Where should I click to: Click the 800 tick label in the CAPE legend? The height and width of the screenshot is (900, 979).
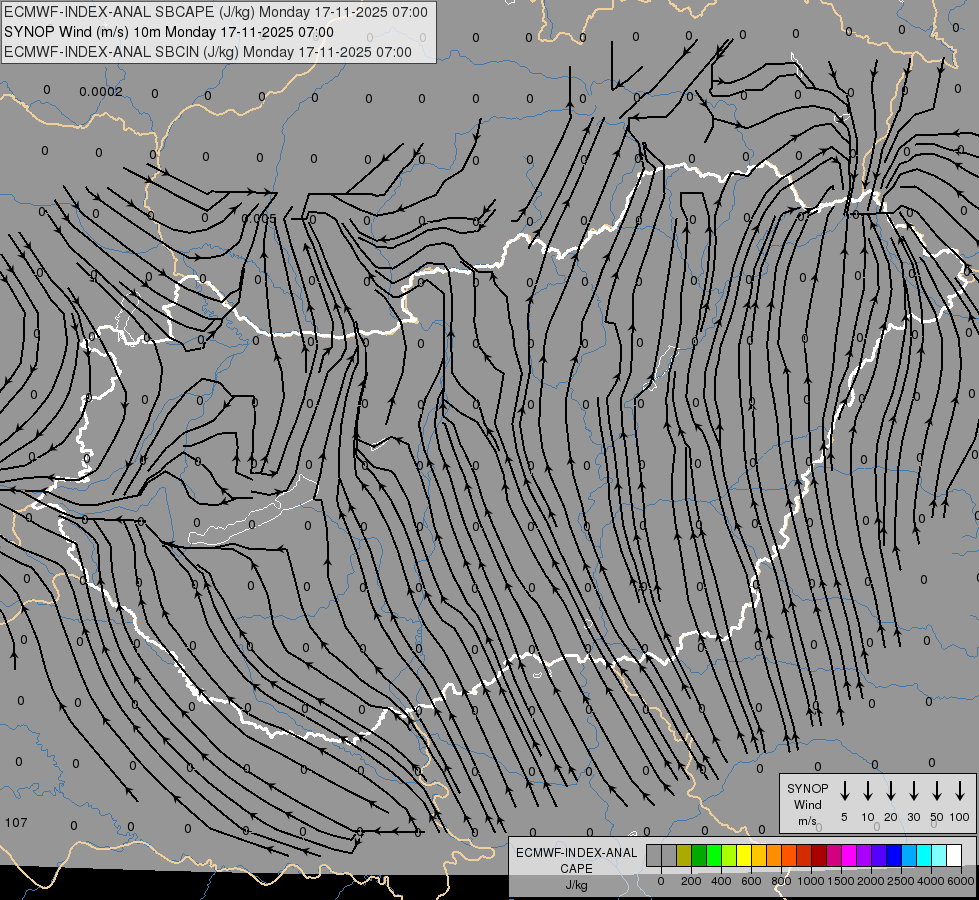pyautogui.click(x=781, y=881)
